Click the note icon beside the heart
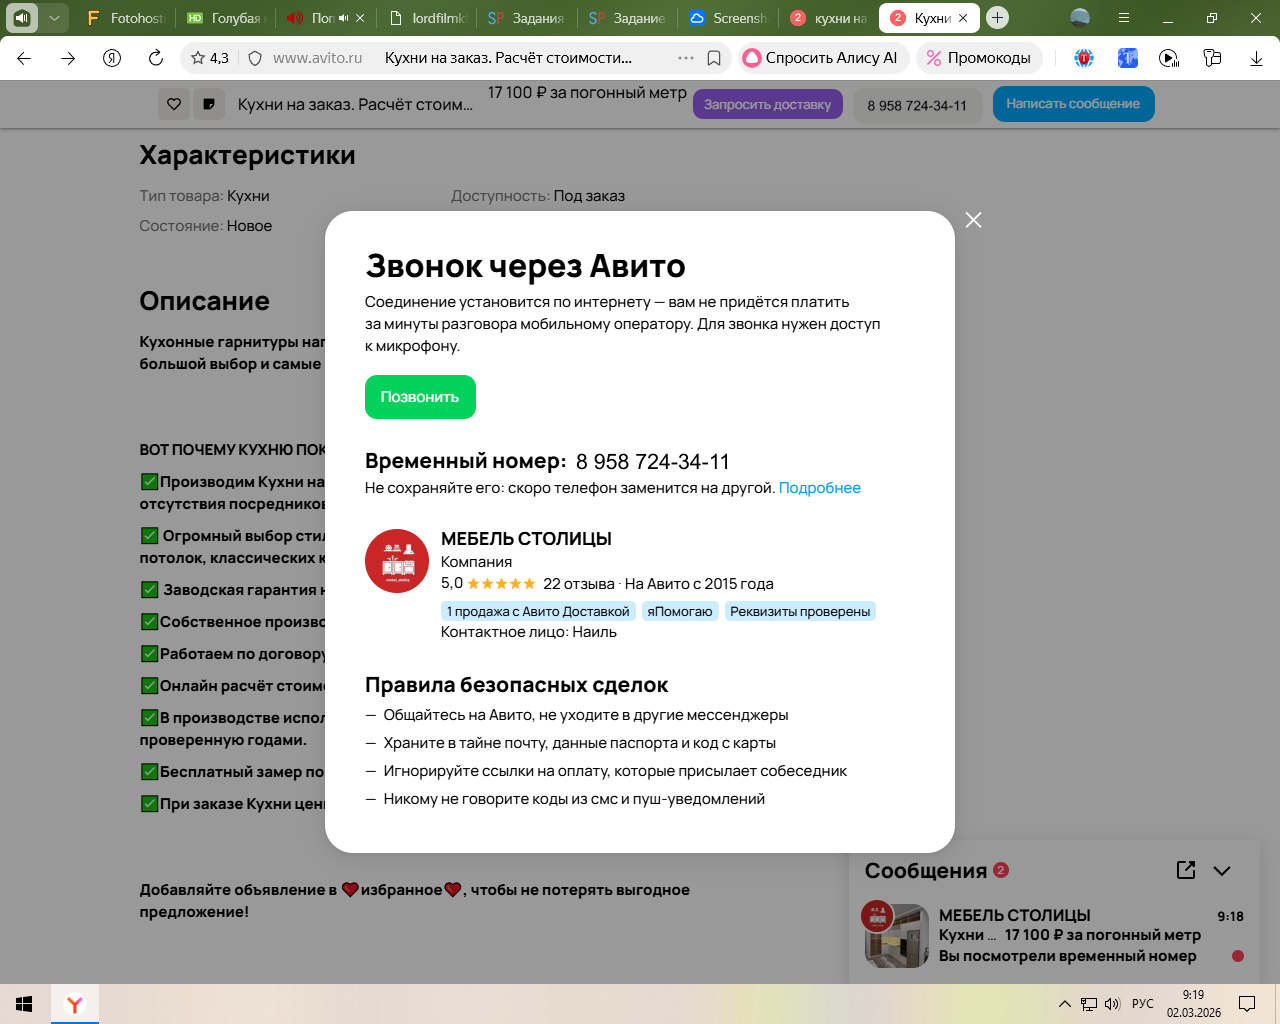Screen dimensions: 1280x1024 (x=209, y=104)
